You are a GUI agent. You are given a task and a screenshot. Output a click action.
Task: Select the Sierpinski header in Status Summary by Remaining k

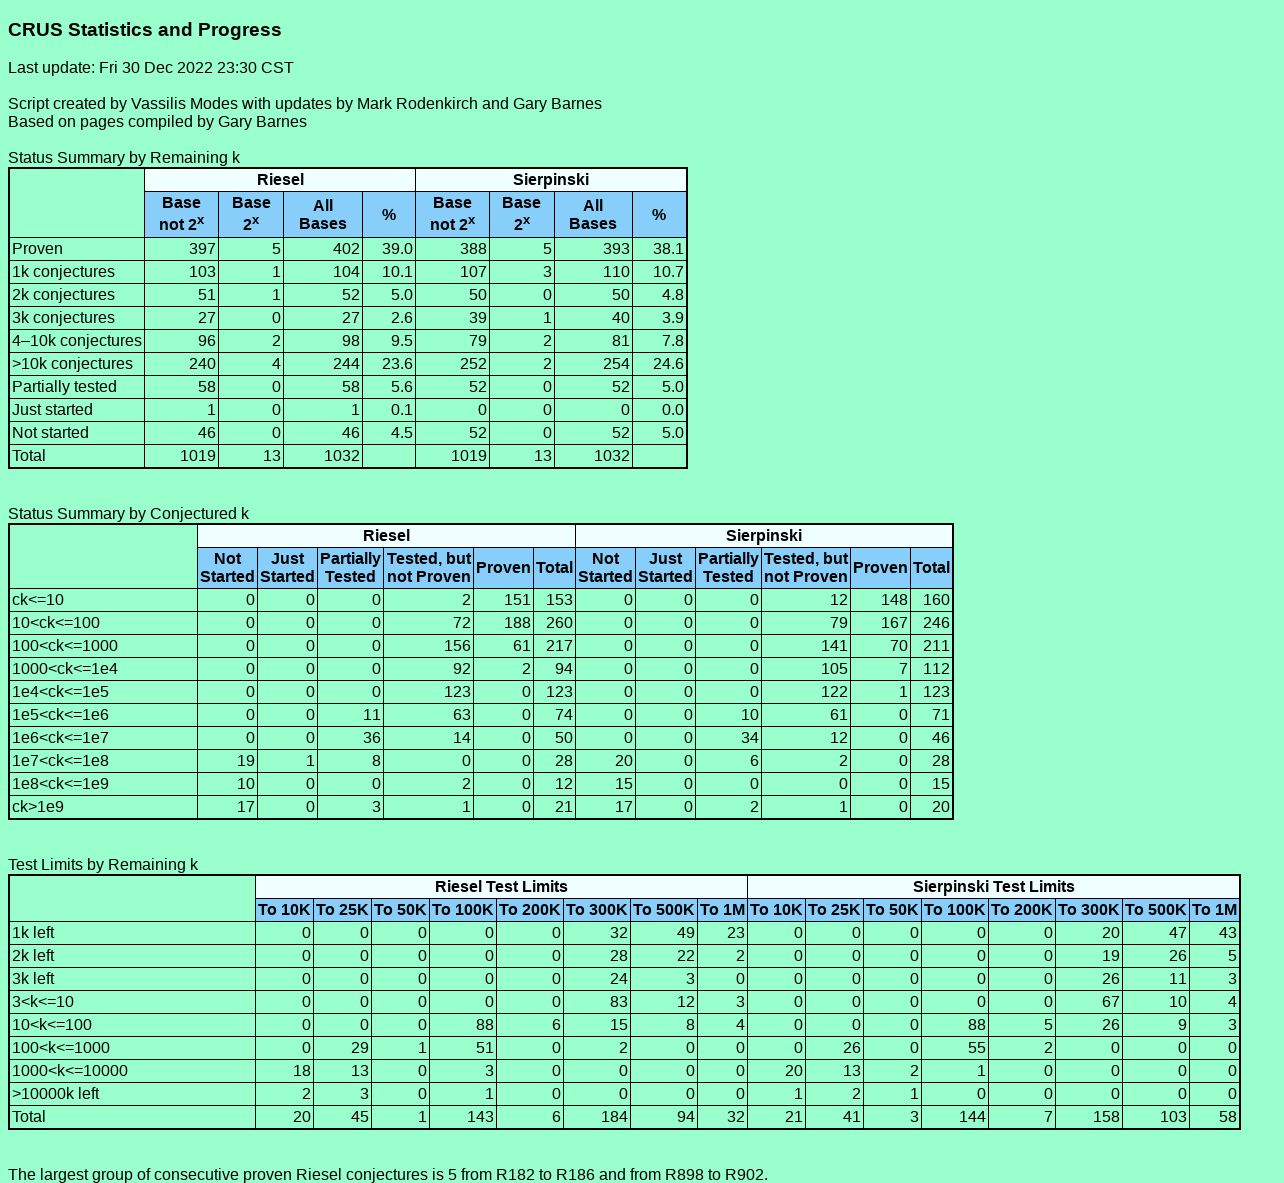(x=551, y=180)
